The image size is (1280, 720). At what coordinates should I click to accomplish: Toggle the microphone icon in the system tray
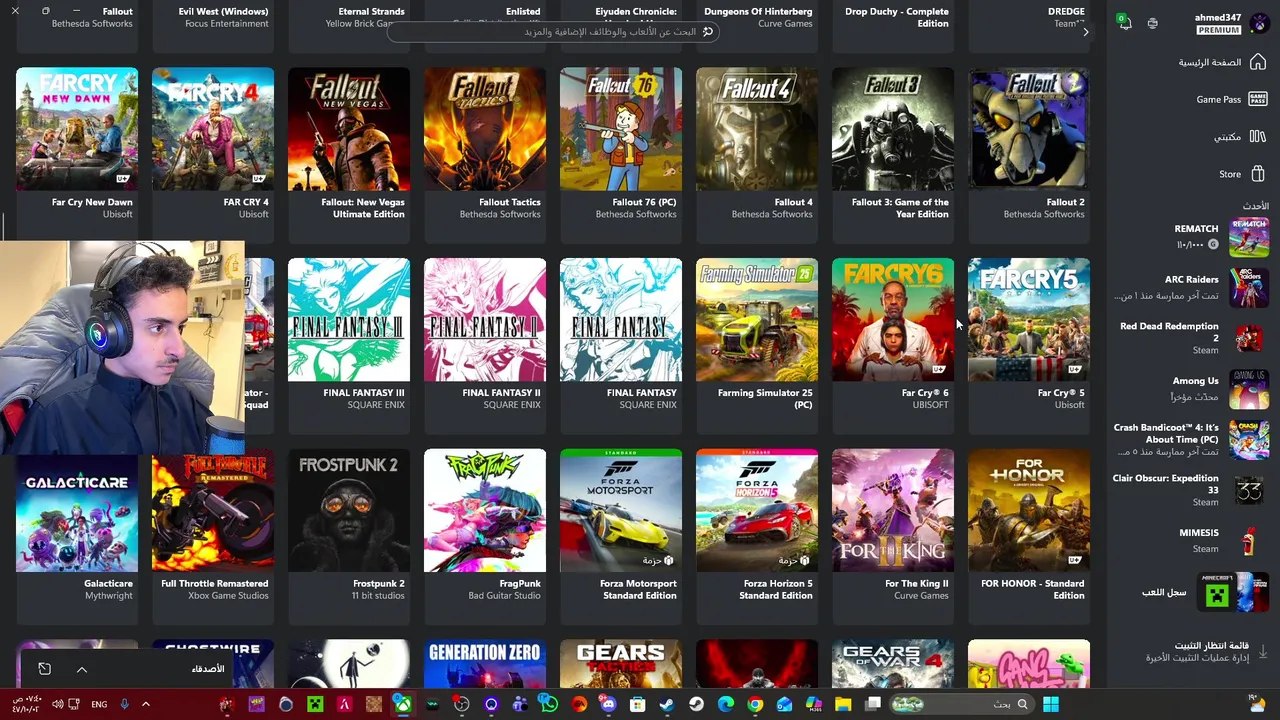click(124, 704)
